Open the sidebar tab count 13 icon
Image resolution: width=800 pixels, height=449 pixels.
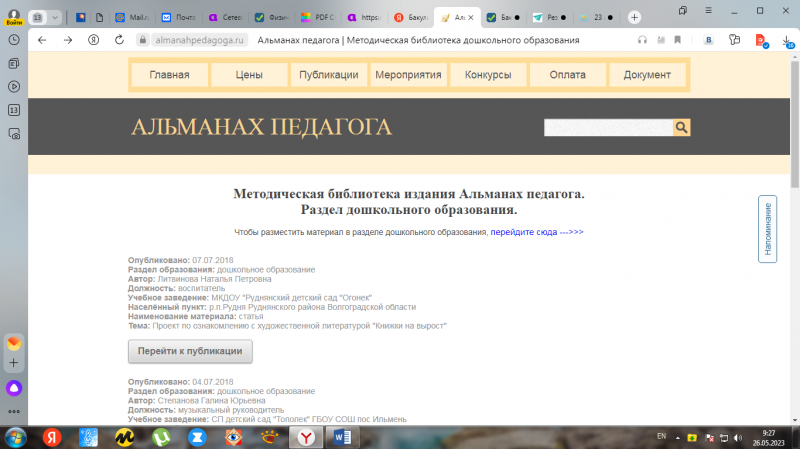pyautogui.click(x=14, y=110)
